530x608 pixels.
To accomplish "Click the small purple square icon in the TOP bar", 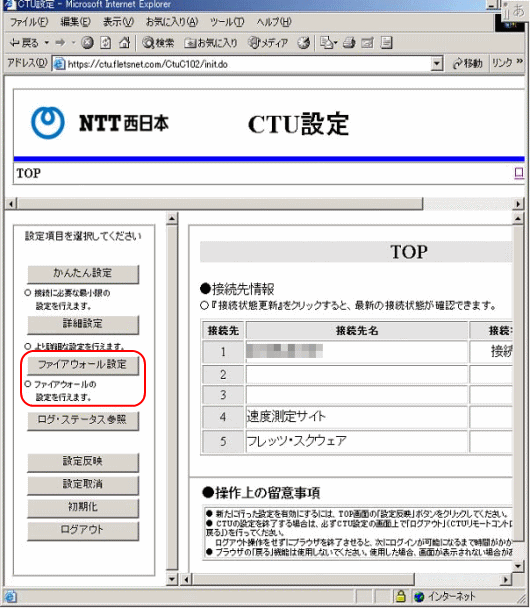I will click(519, 173).
